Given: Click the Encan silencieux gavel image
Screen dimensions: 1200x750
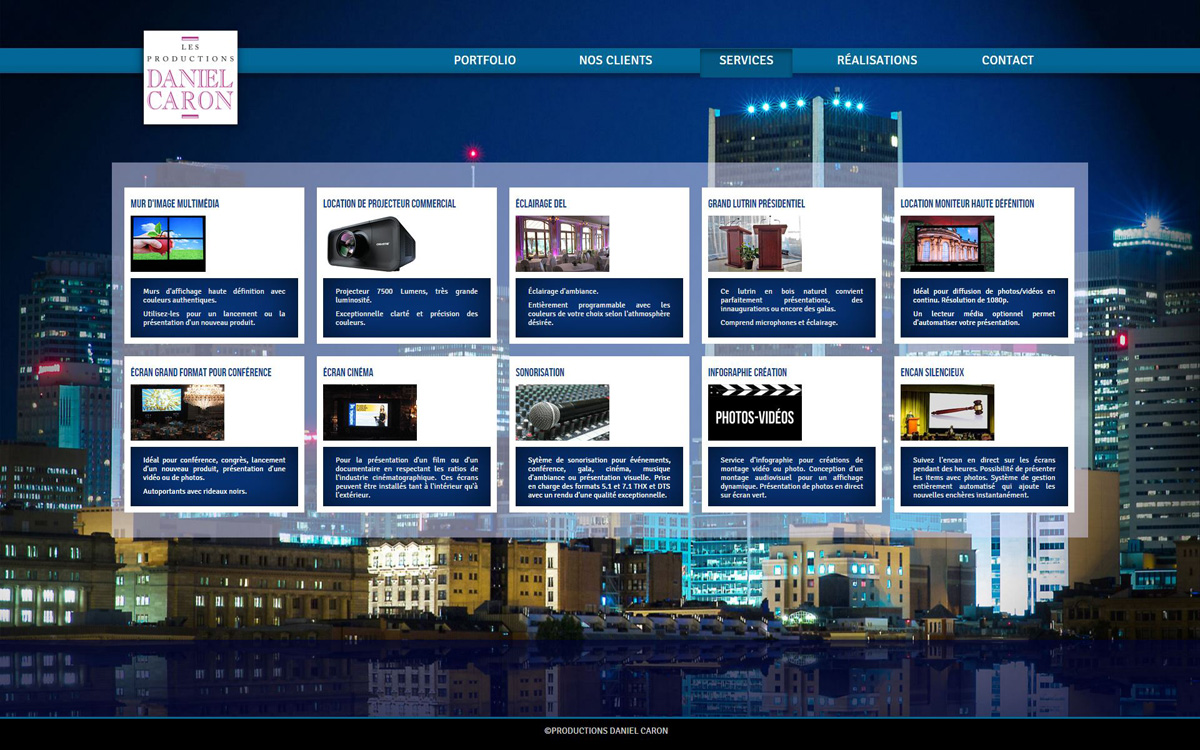Looking at the screenshot, I should pyautogui.click(x=947, y=412).
